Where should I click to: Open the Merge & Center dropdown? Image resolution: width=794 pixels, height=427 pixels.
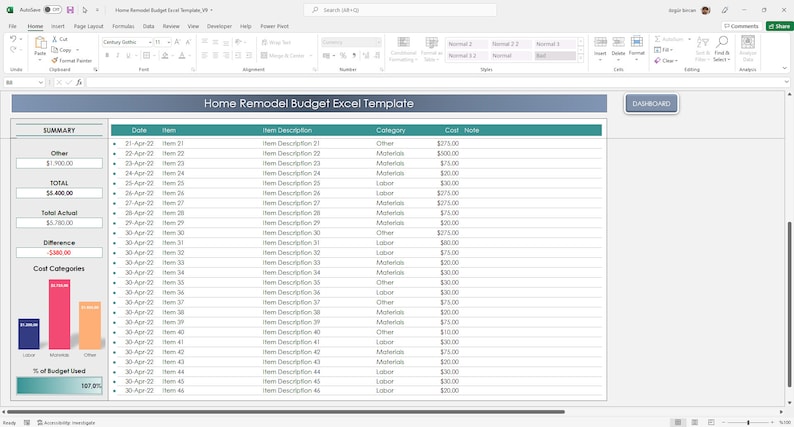click(x=310, y=56)
